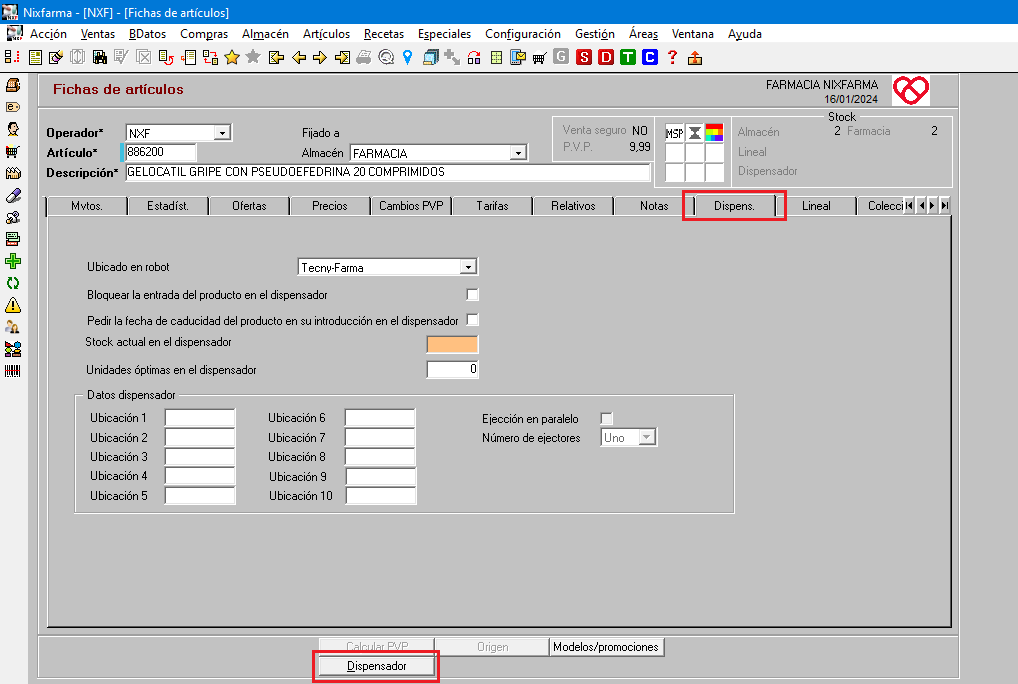Click the barcode sidebar icon
The height and width of the screenshot is (684, 1018).
pos(13,371)
